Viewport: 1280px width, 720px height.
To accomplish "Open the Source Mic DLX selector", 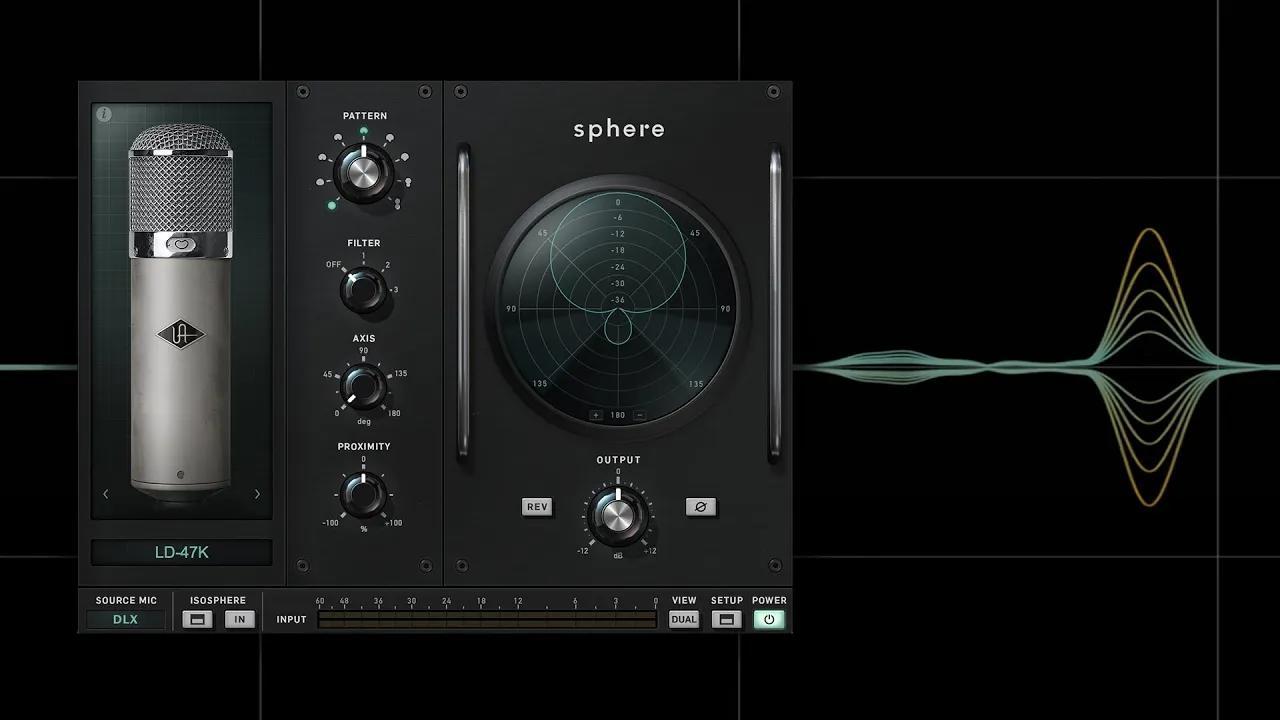I will 125,619.
